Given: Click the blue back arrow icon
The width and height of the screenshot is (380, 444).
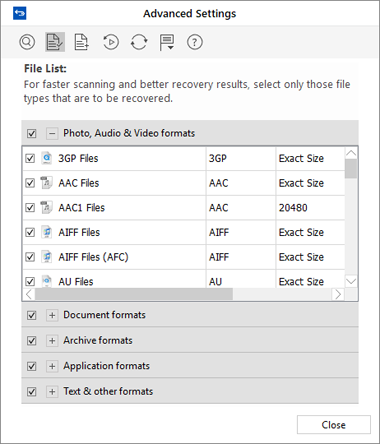Looking at the screenshot, I should tap(20, 14).
